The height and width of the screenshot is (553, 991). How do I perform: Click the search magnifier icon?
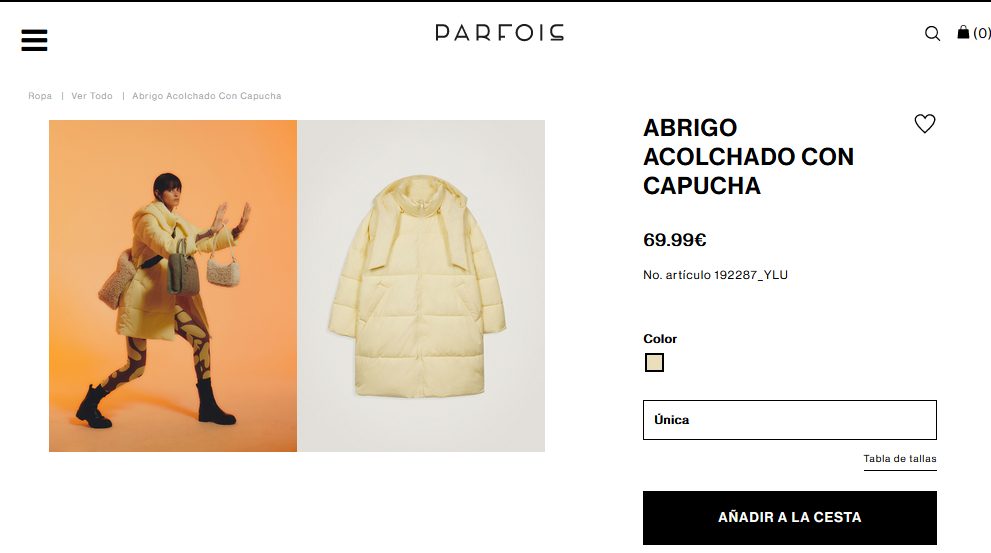point(932,33)
